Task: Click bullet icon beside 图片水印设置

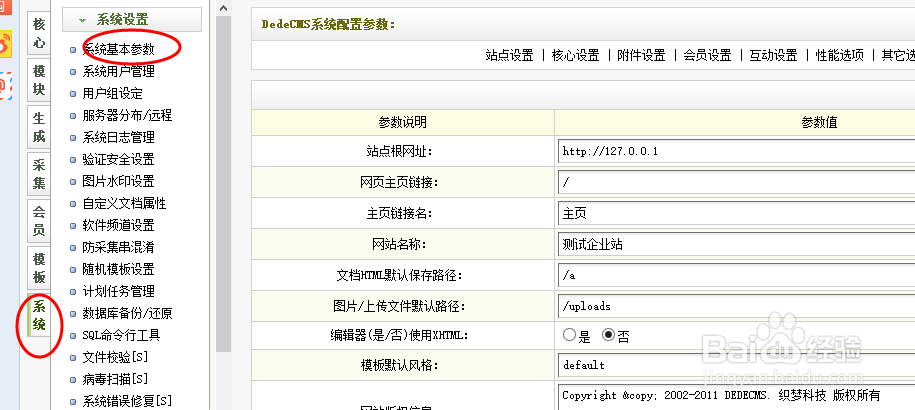Action: pos(73,182)
